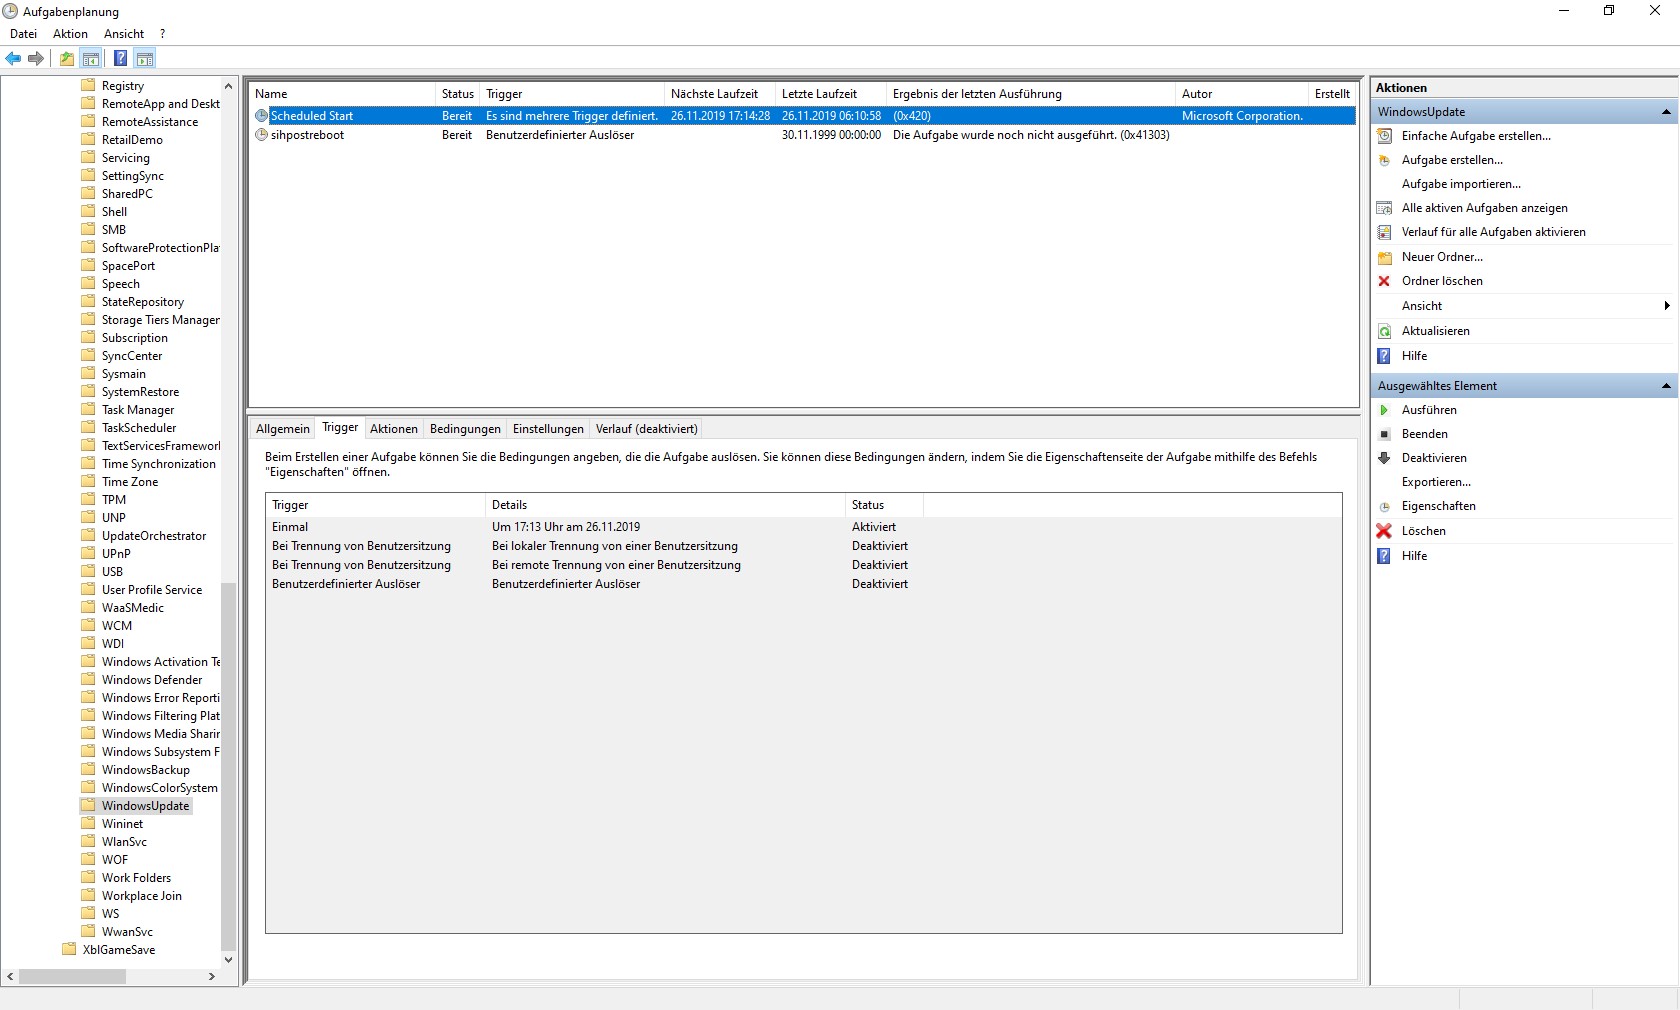
Task: Select the WindowsUpdate folder in the tree
Action: click(x=145, y=806)
